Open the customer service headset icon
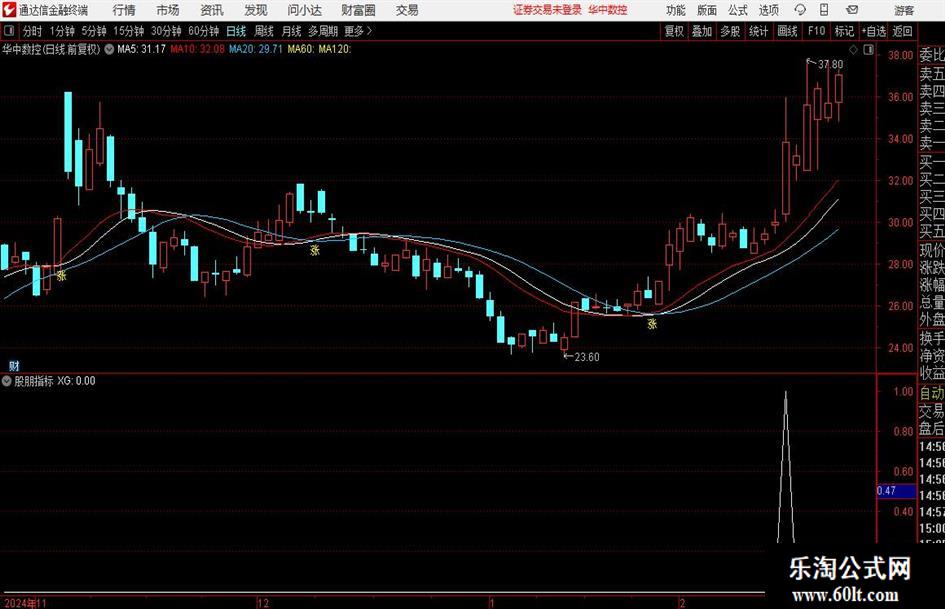The image size is (945, 609). pyautogui.click(x=800, y=10)
